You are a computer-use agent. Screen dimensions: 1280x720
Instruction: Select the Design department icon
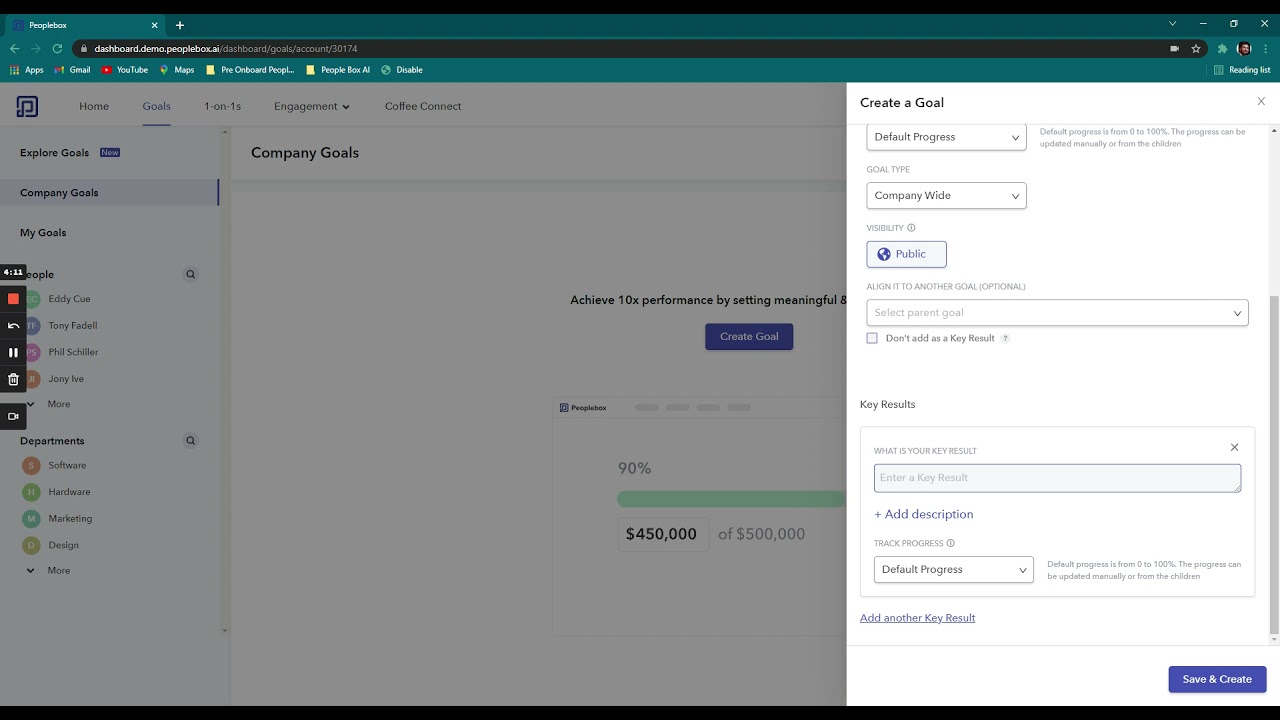coord(31,545)
